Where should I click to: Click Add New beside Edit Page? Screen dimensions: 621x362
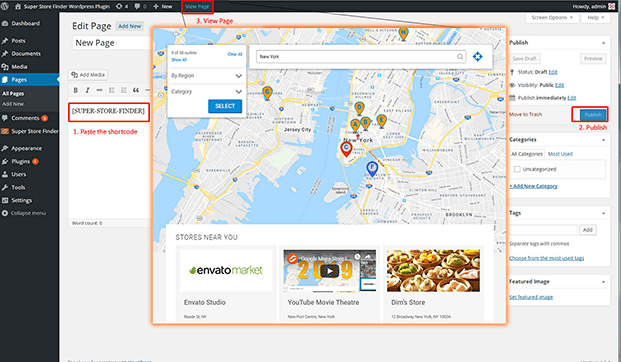pyautogui.click(x=130, y=26)
